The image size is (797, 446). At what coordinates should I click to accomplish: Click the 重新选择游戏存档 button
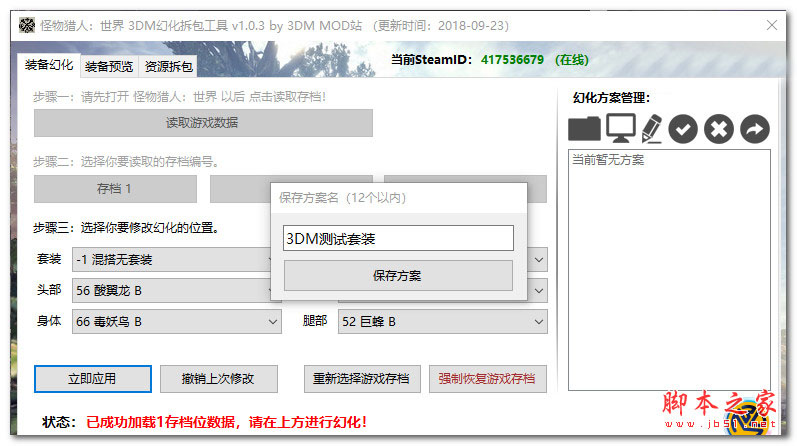click(362, 379)
